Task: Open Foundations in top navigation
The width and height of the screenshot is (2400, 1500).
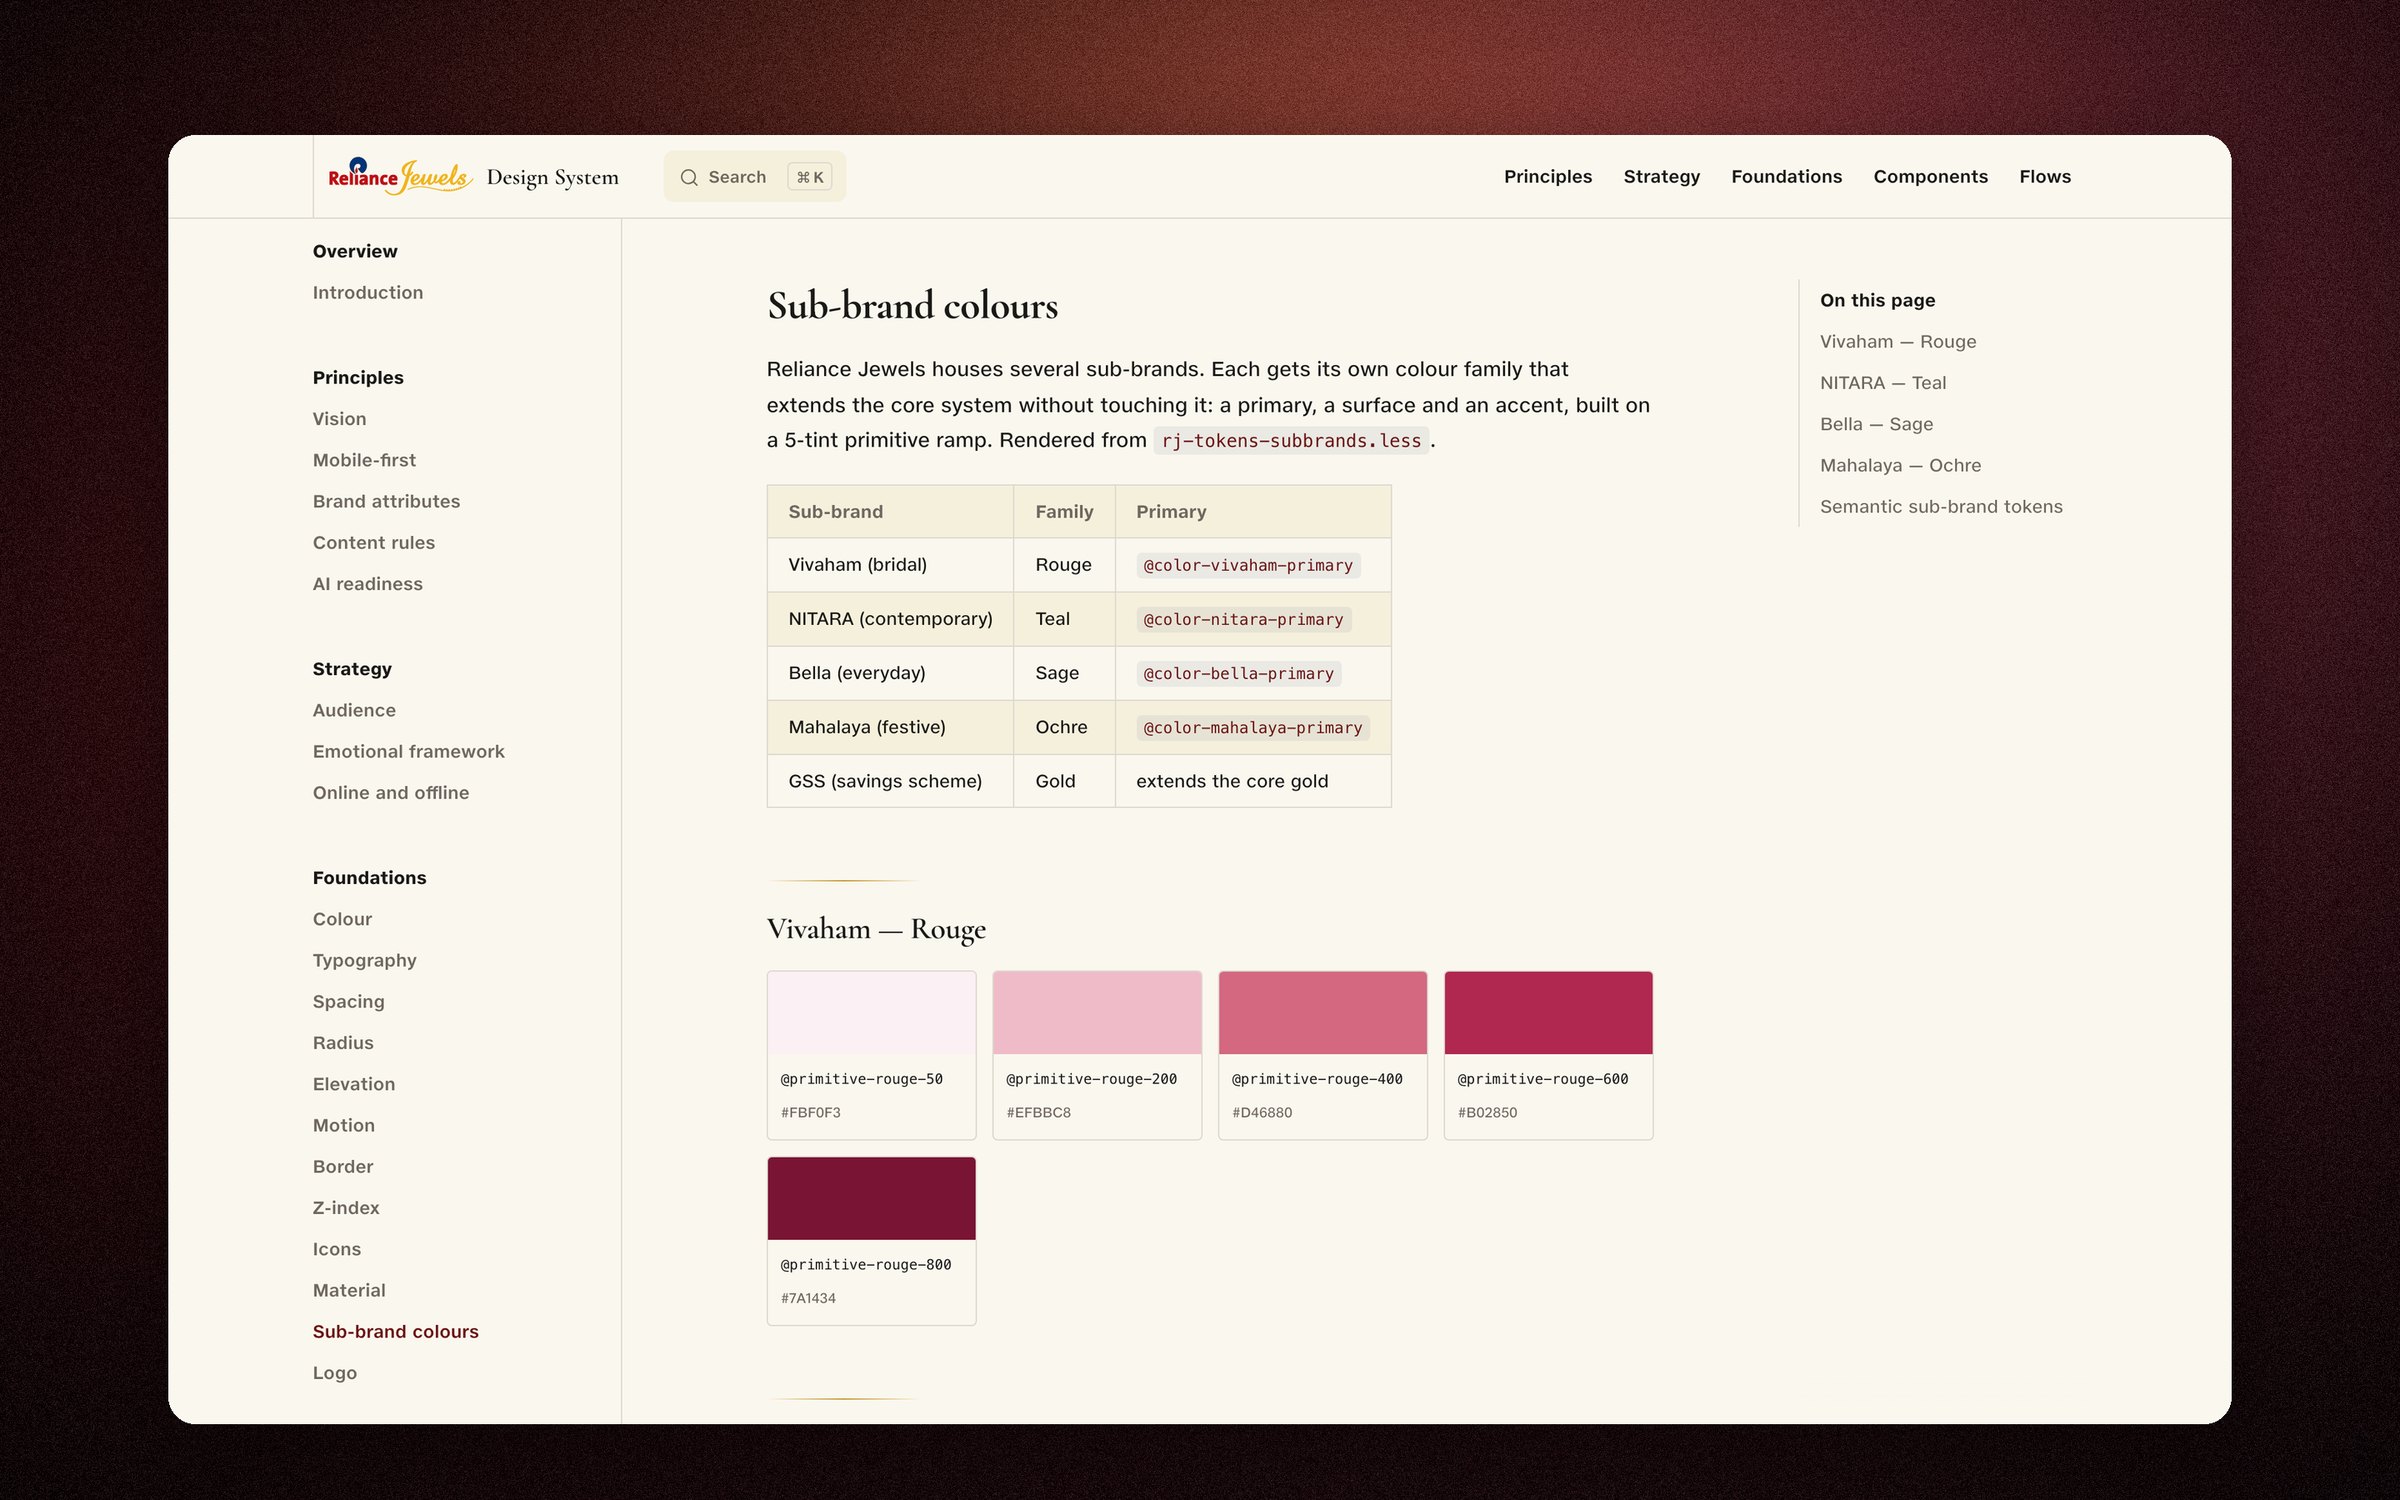Action: (1786, 176)
